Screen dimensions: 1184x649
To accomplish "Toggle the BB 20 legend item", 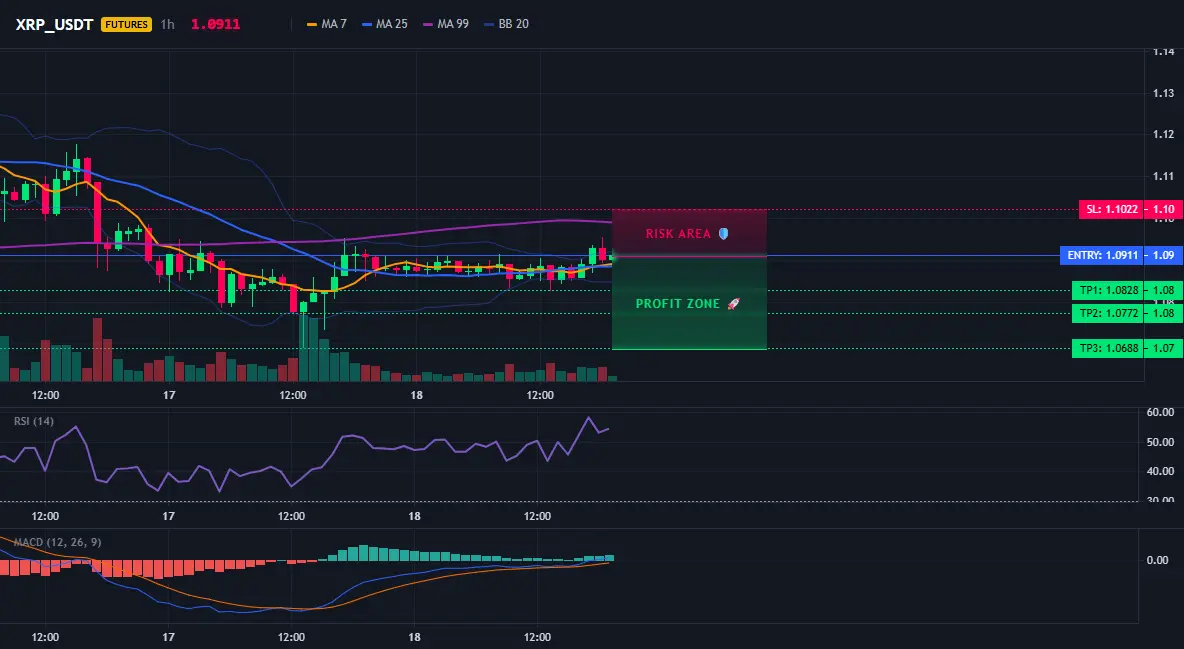I will [506, 24].
